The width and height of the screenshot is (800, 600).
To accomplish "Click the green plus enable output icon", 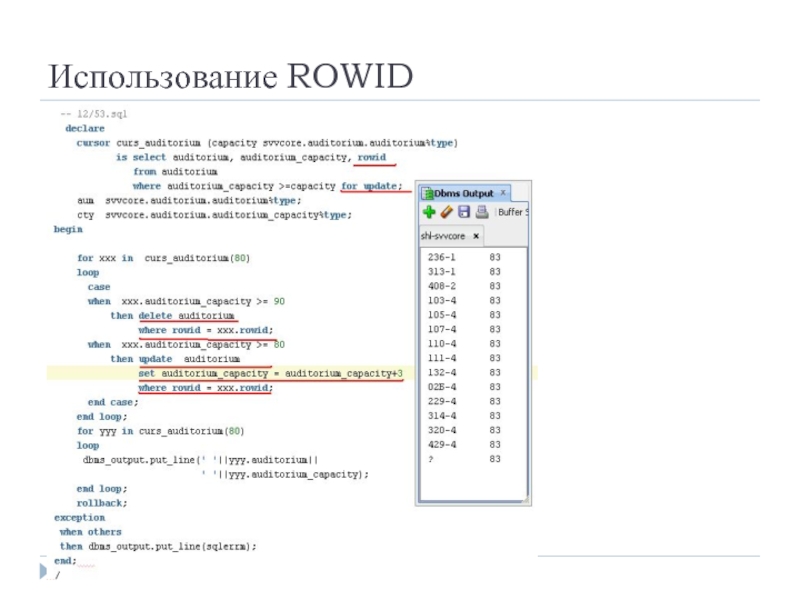I will 429,212.
